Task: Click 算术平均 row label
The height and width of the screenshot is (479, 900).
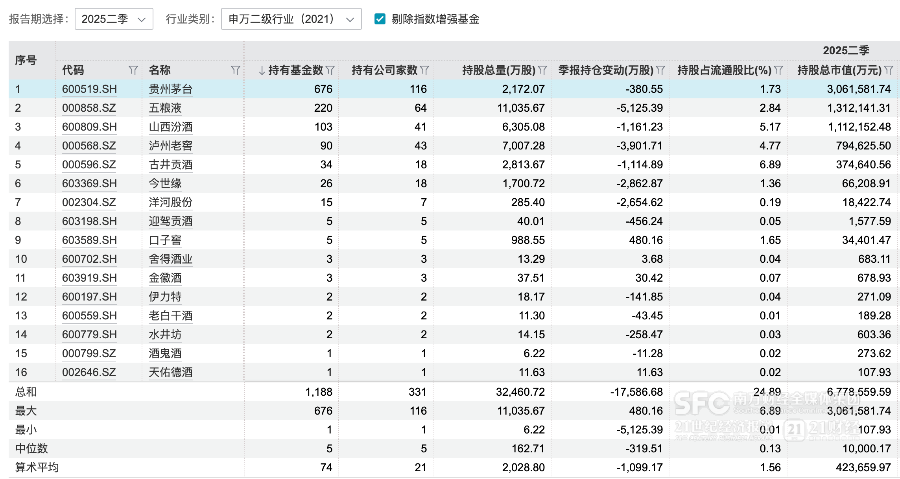Action: click(37, 468)
